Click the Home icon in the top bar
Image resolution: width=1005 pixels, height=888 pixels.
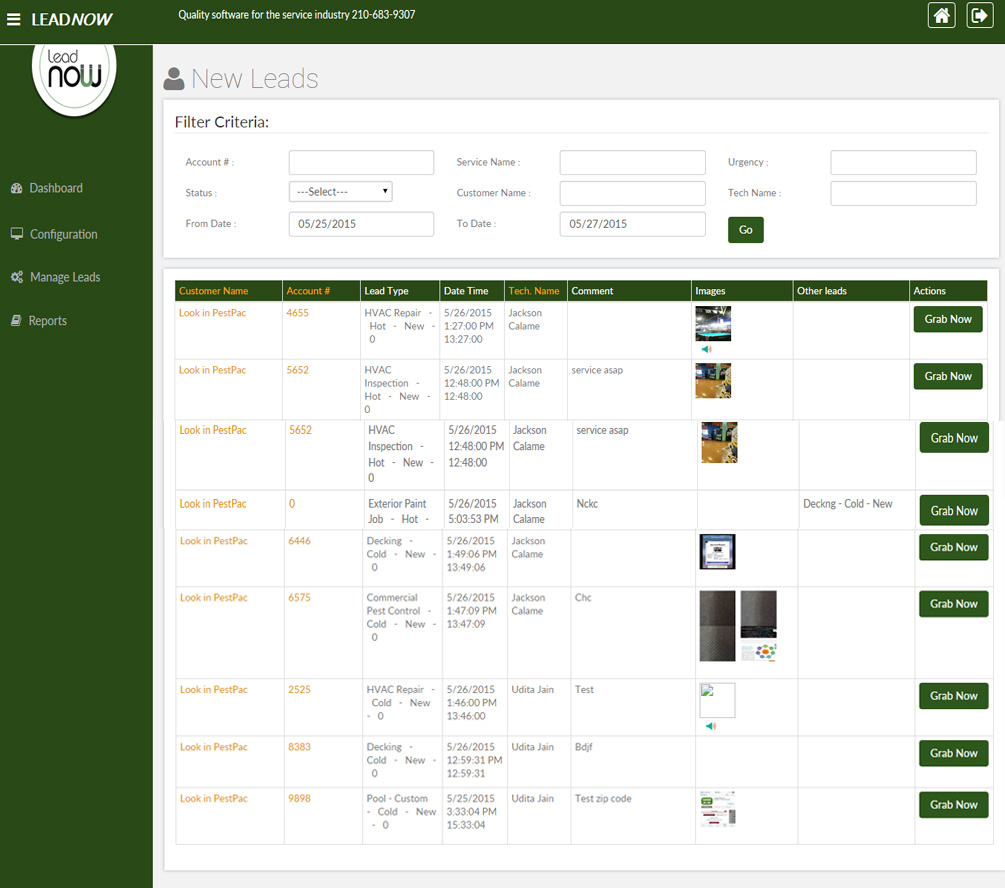(941, 15)
